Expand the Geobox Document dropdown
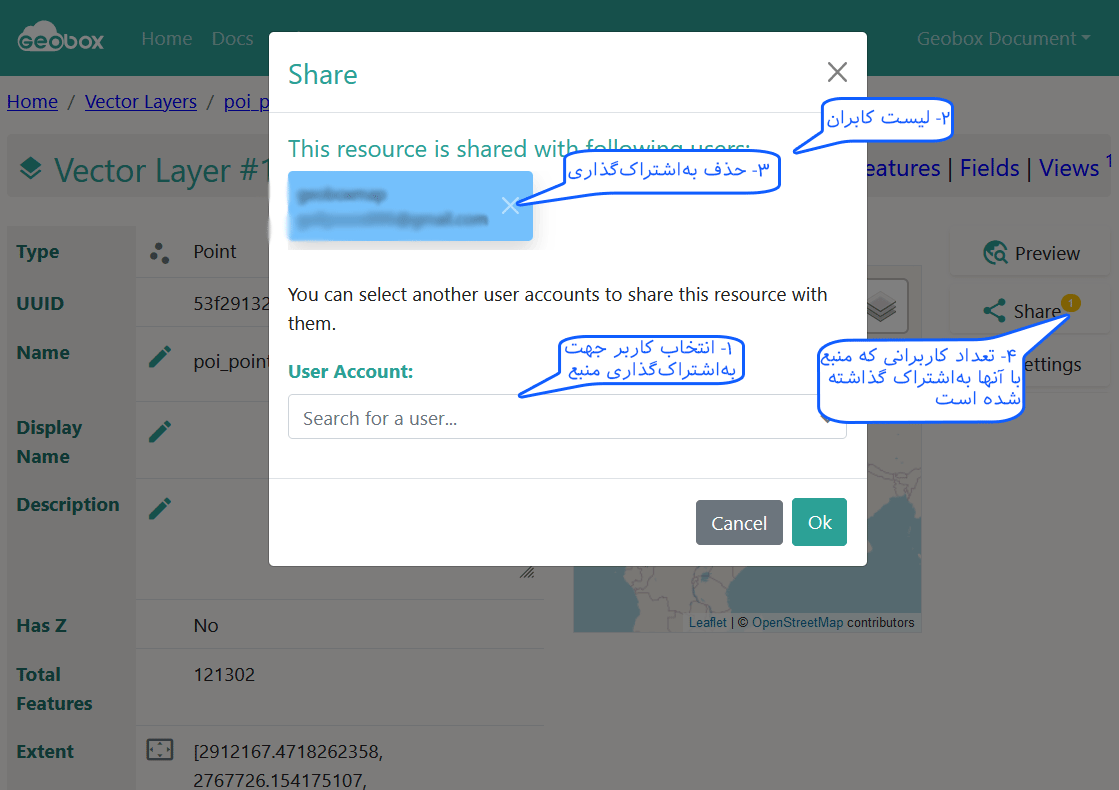This screenshot has height=790, width=1119. pos(1003,39)
